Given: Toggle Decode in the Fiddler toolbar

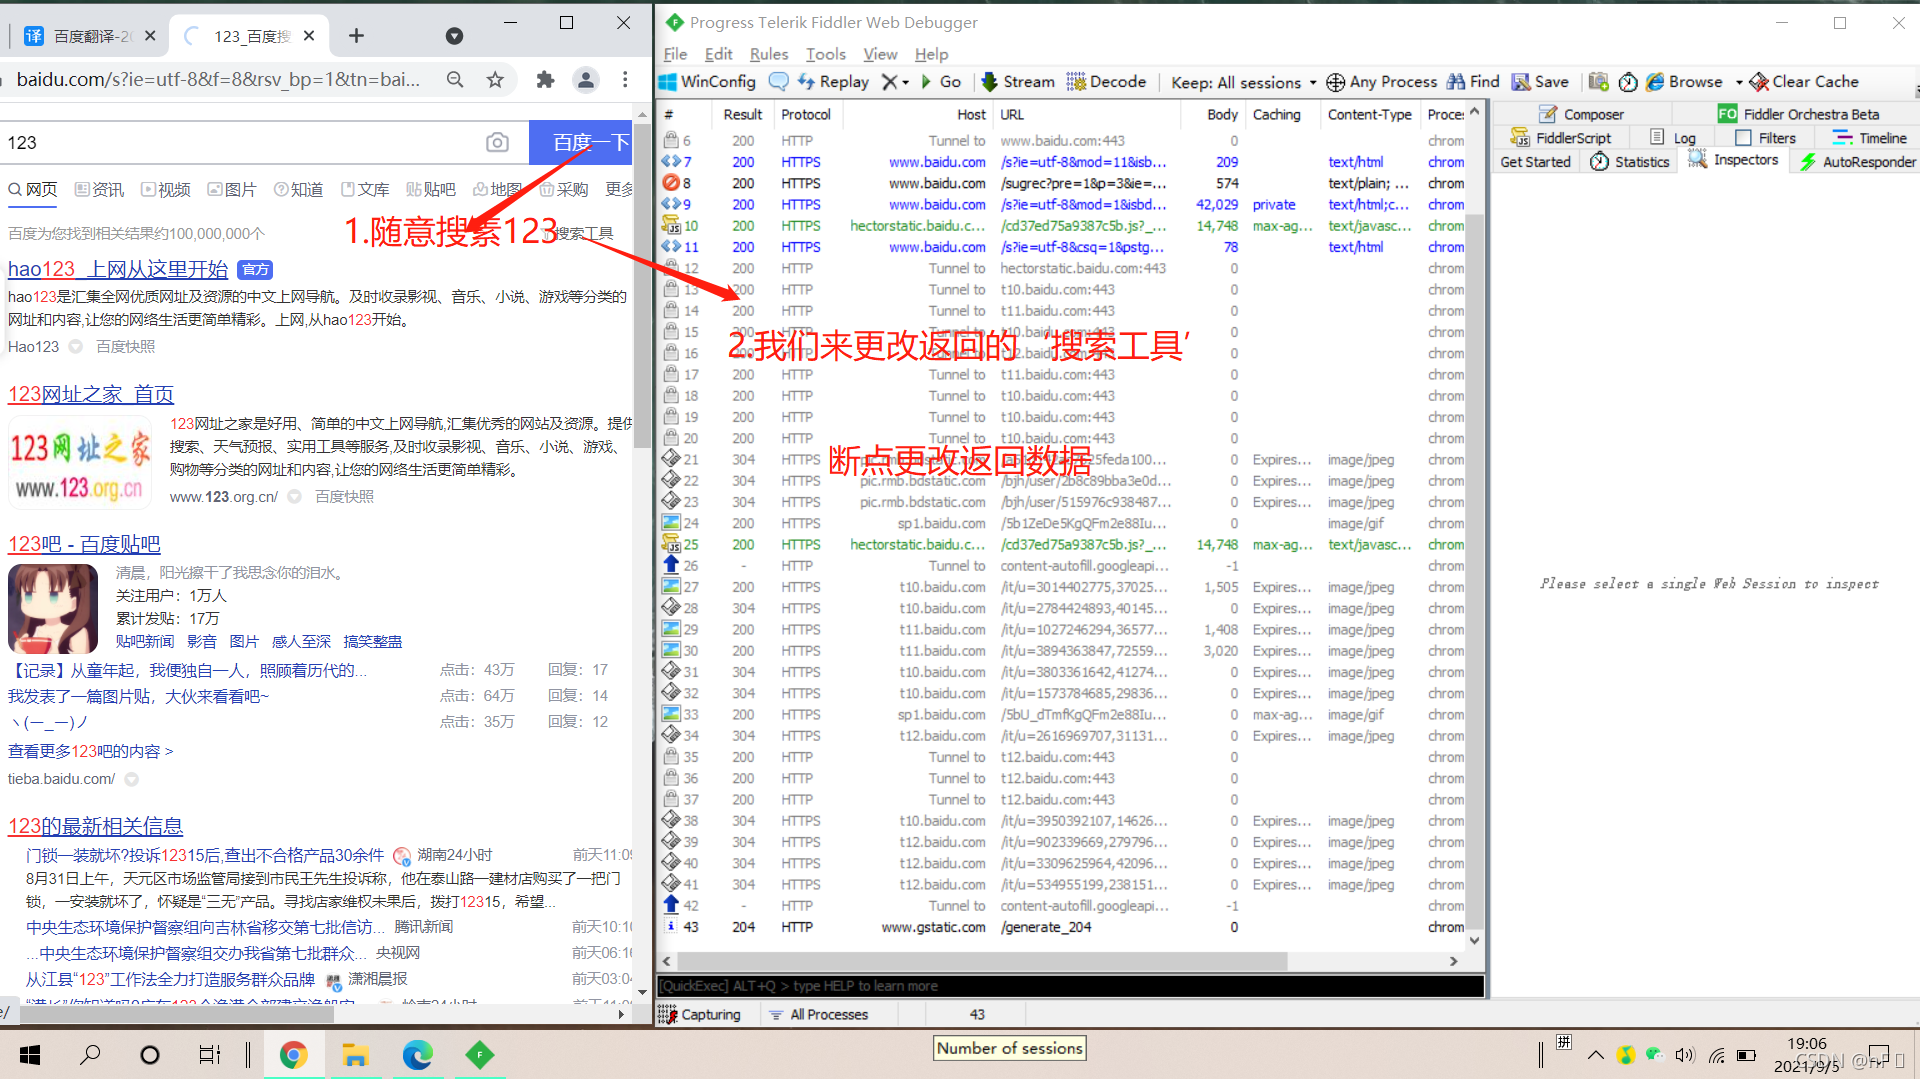Looking at the screenshot, I should [1106, 82].
